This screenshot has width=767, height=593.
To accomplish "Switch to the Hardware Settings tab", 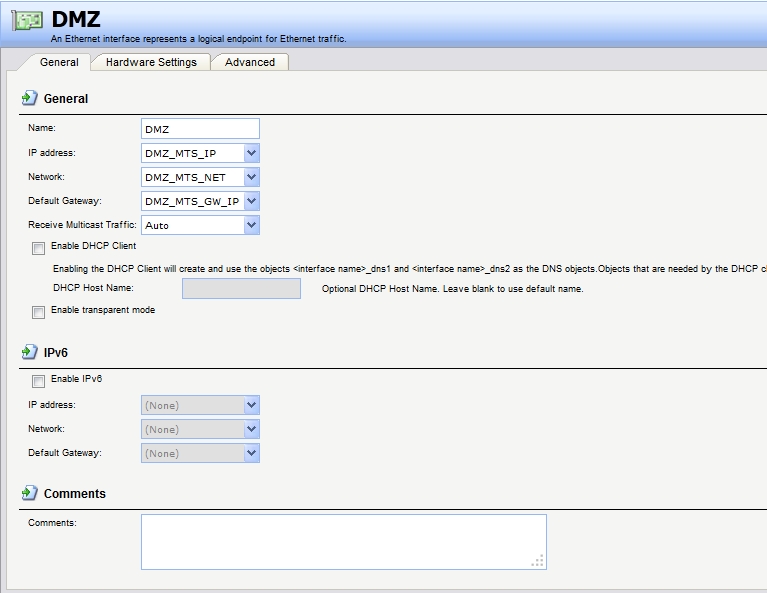I will pos(151,62).
